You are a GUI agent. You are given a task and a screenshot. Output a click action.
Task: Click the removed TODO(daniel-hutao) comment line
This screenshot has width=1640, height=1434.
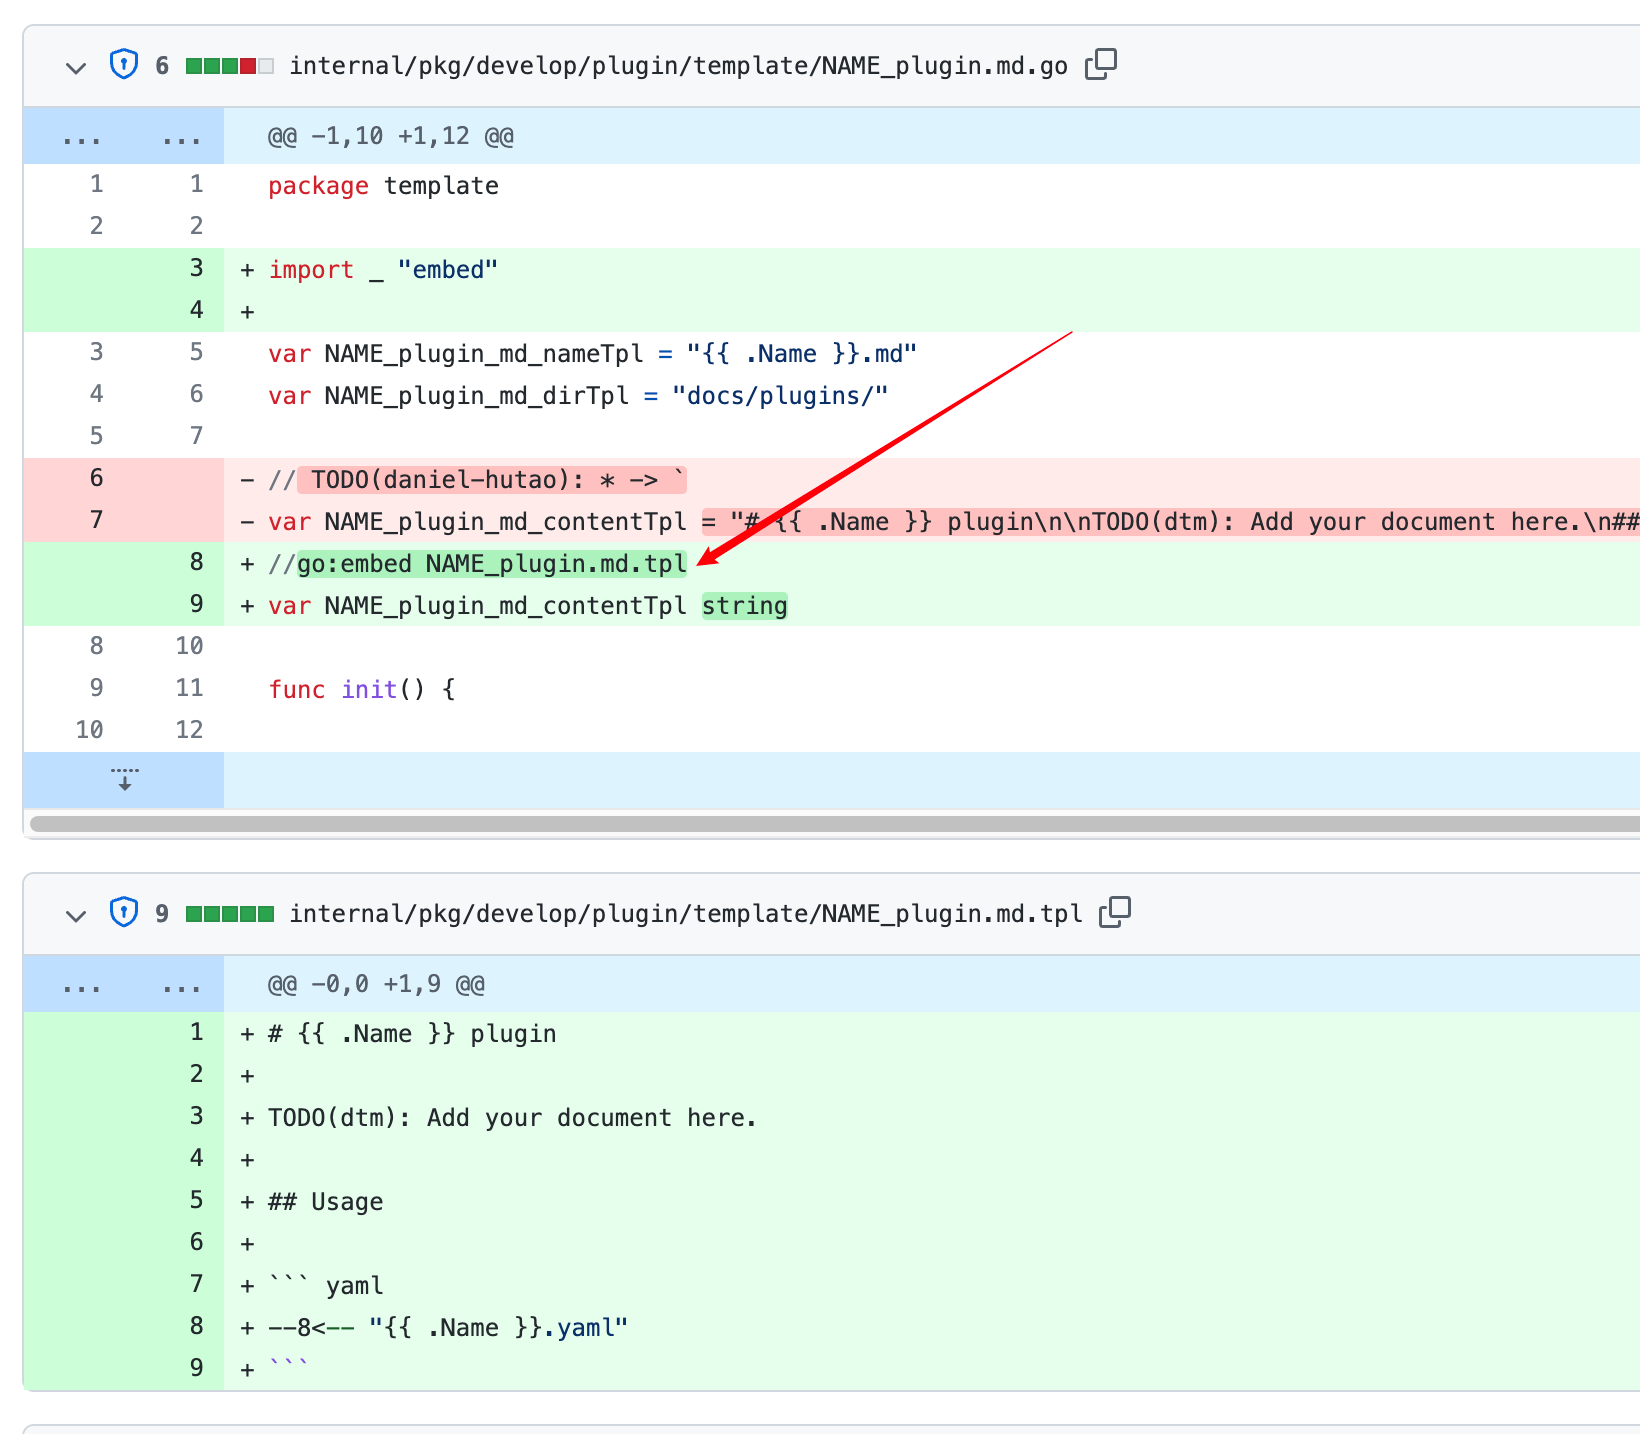coord(478,480)
